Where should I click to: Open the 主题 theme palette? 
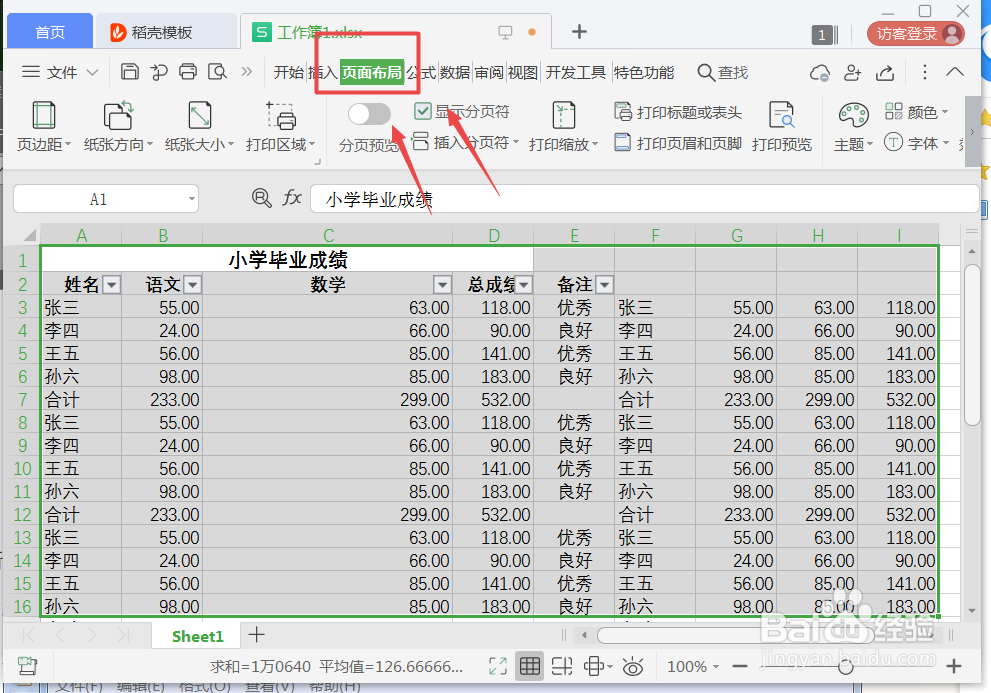pyautogui.click(x=853, y=127)
